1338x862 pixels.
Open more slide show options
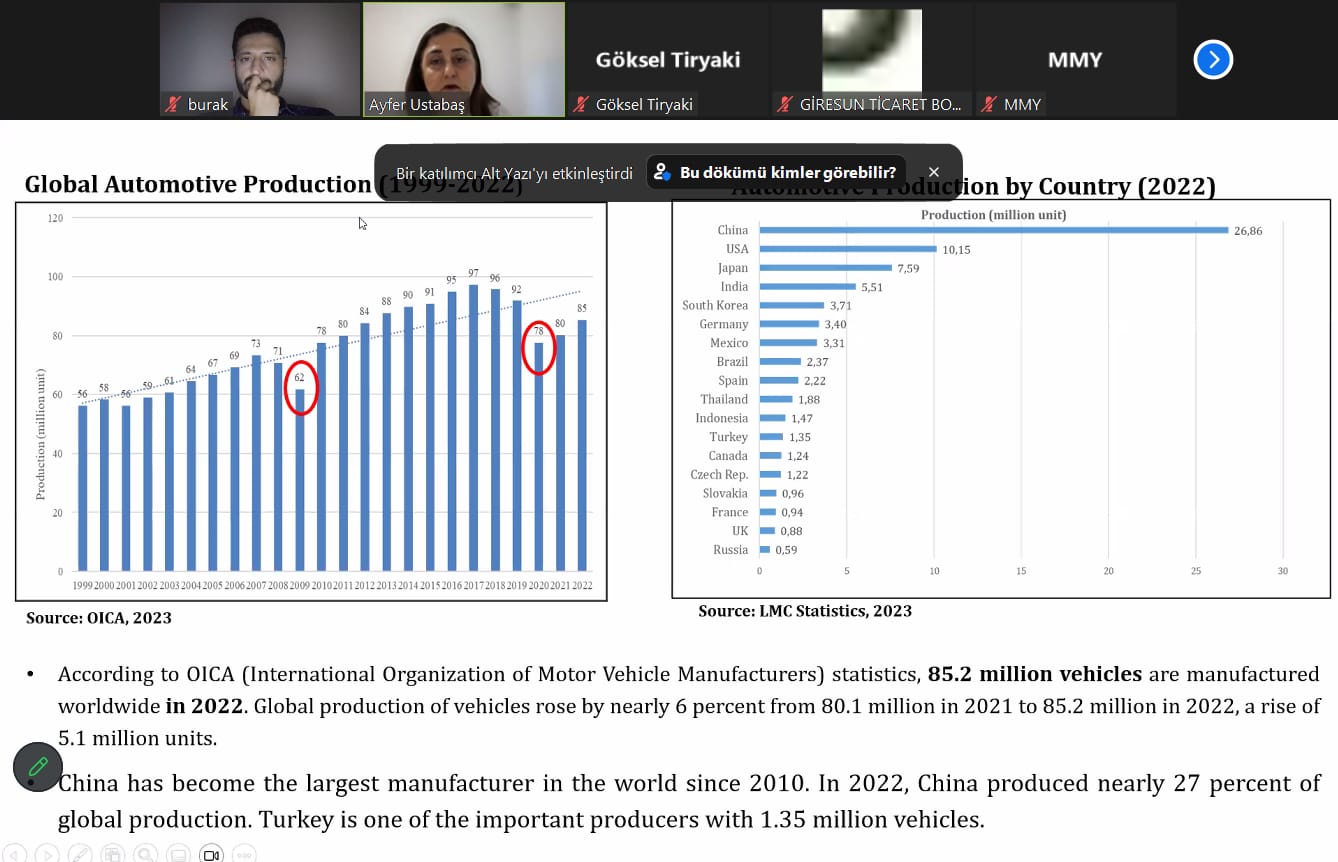pos(244,854)
